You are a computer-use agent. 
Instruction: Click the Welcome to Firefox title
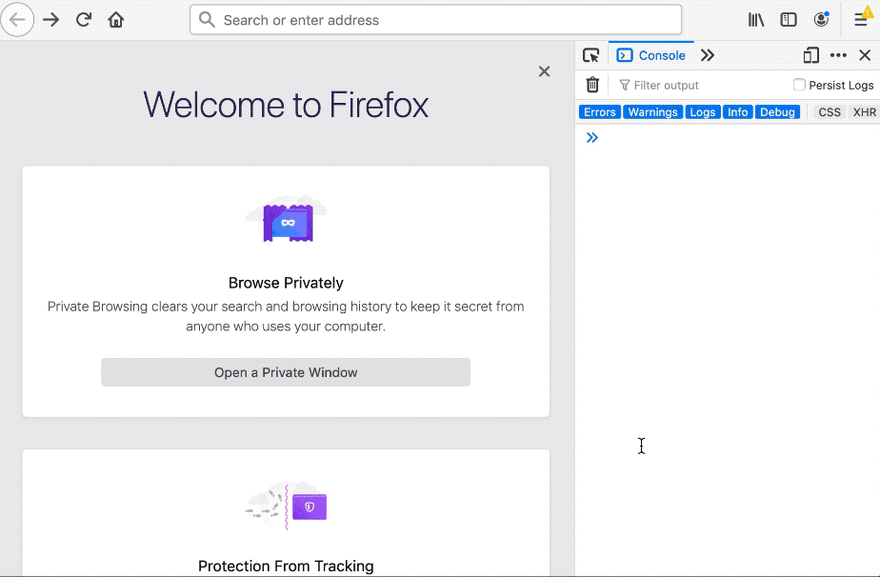click(x=286, y=104)
